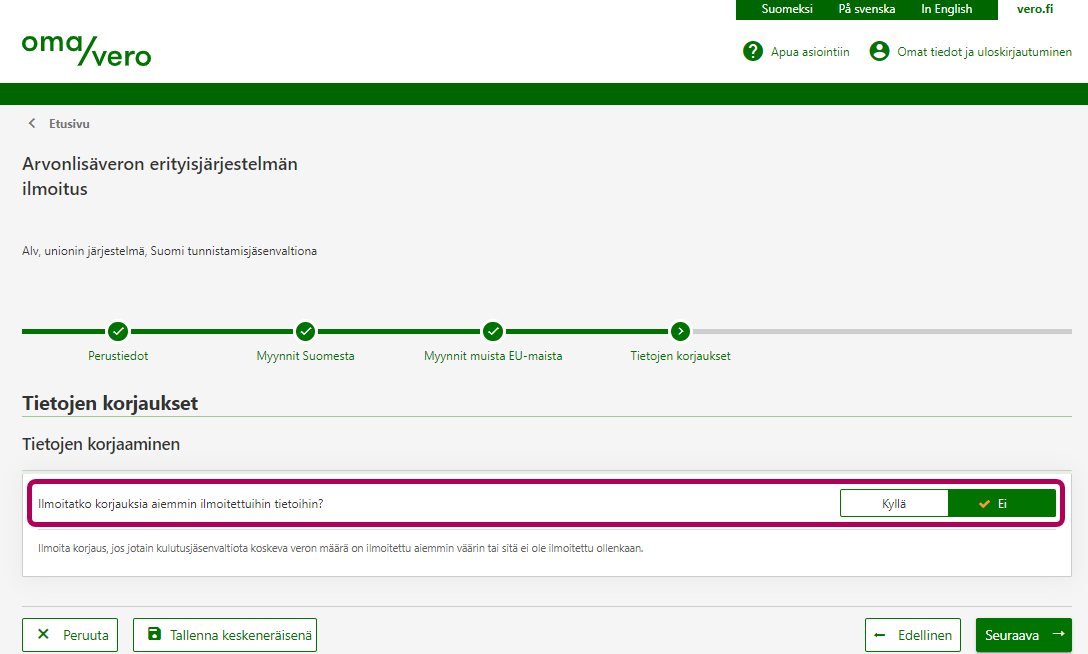This screenshot has width=1088, height=654.
Task: Click the Myynnit muista EU-maista step circle
Action: [x=493, y=331]
